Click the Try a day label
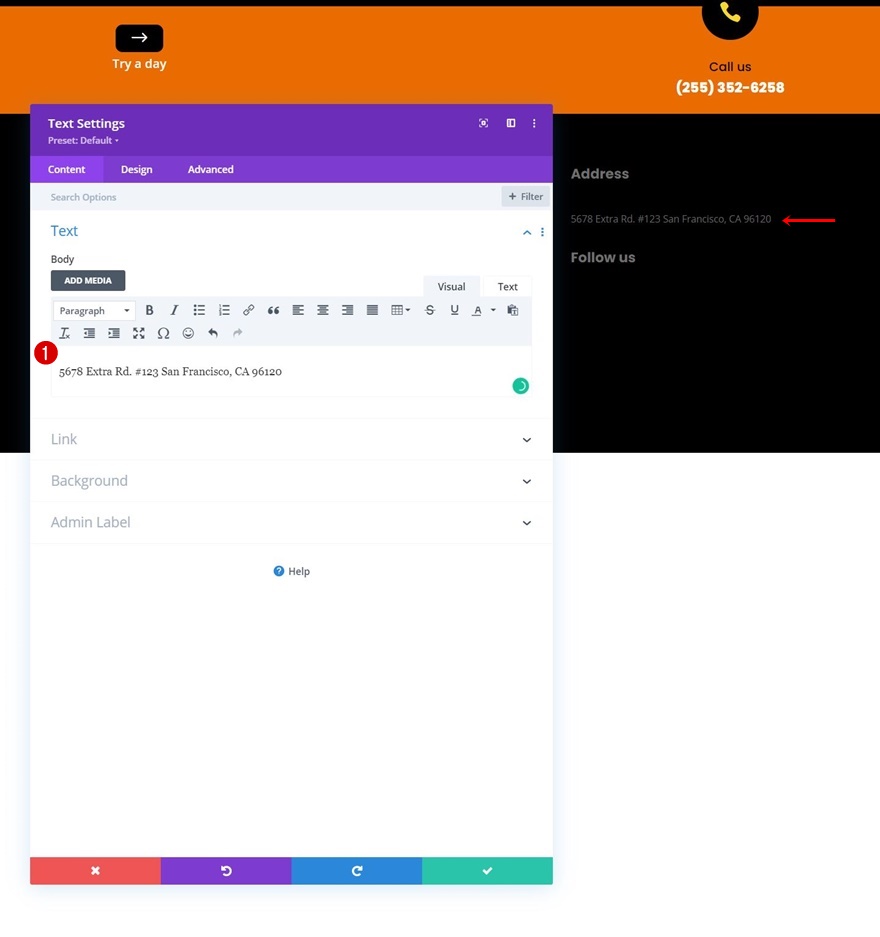Screen dimensions: 880x937 coord(139,64)
